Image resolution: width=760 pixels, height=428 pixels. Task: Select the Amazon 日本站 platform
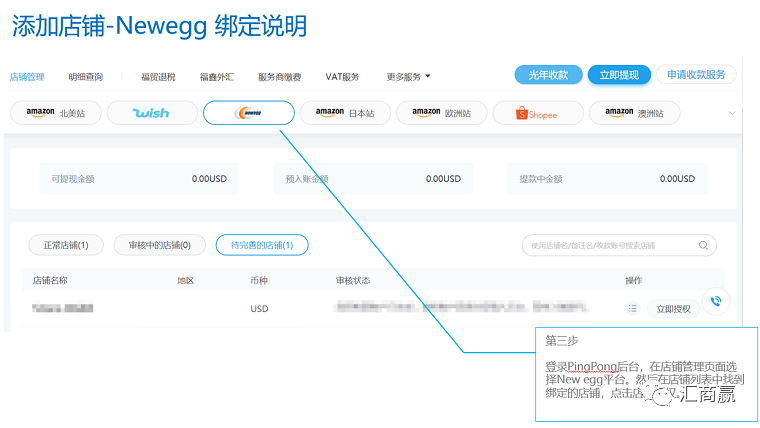click(345, 113)
